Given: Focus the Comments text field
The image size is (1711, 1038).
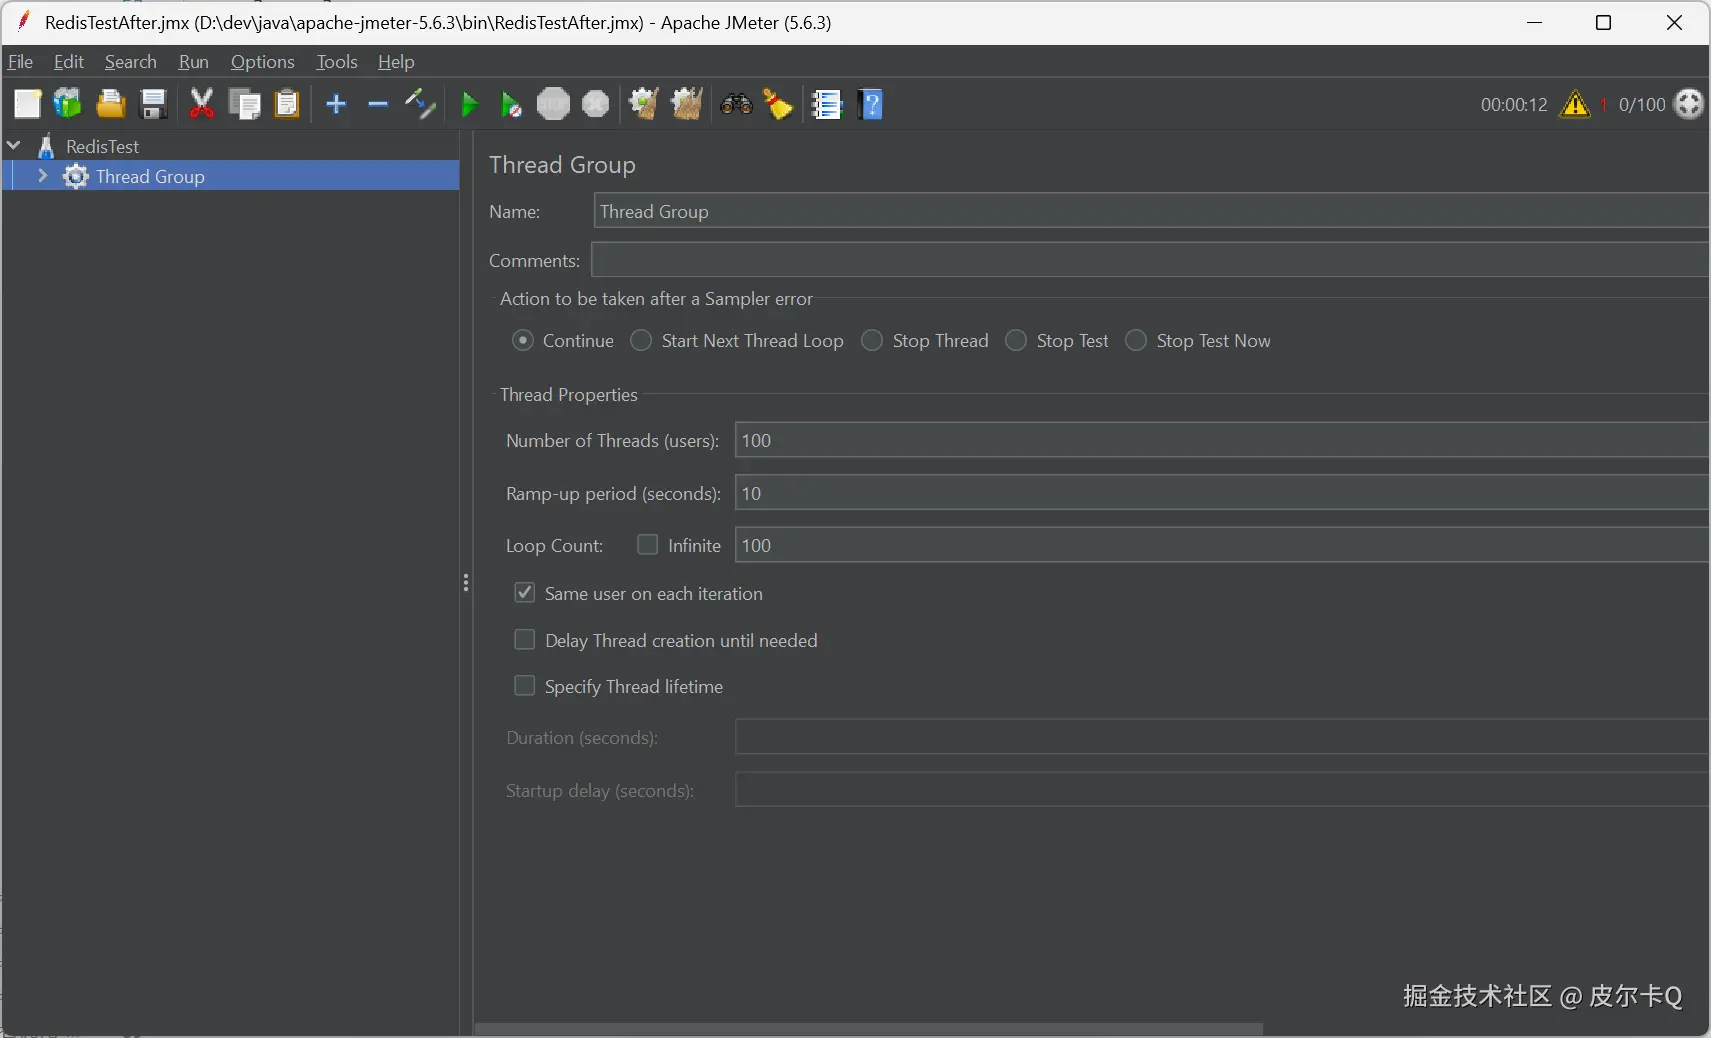Looking at the screenshot, I should click(x=1150, y=260).
